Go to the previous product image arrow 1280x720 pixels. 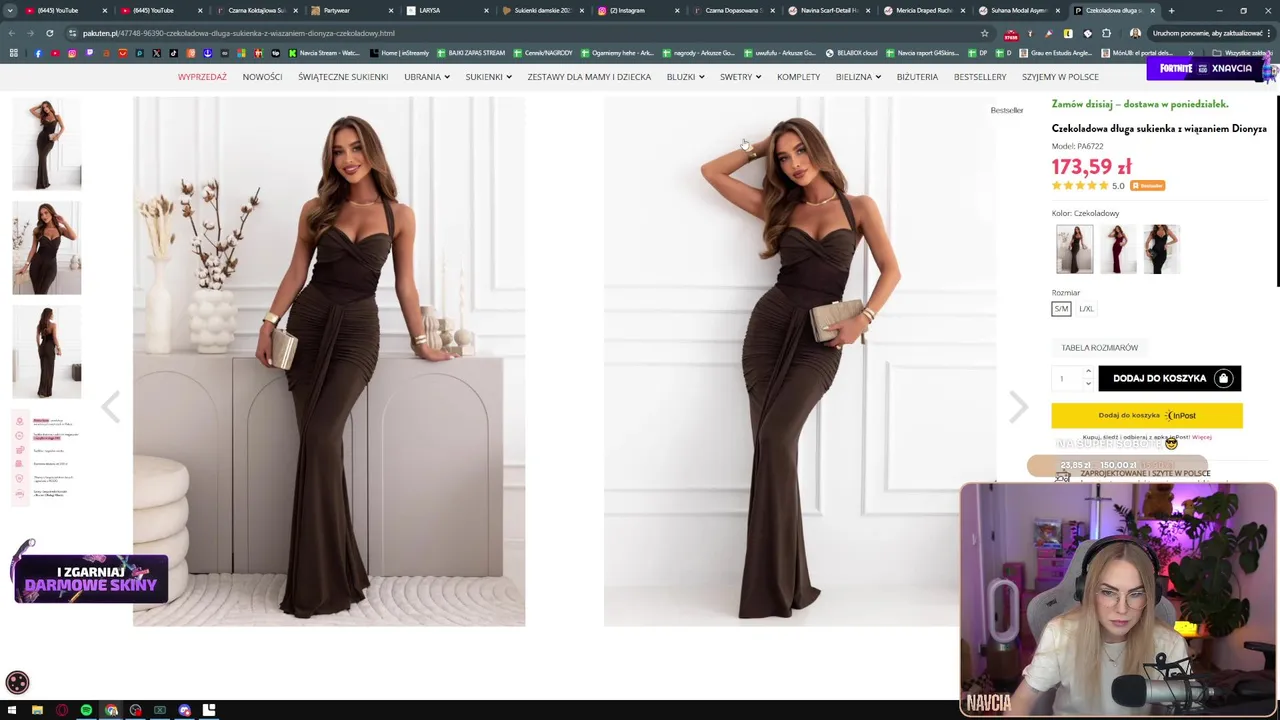[110, 407]
